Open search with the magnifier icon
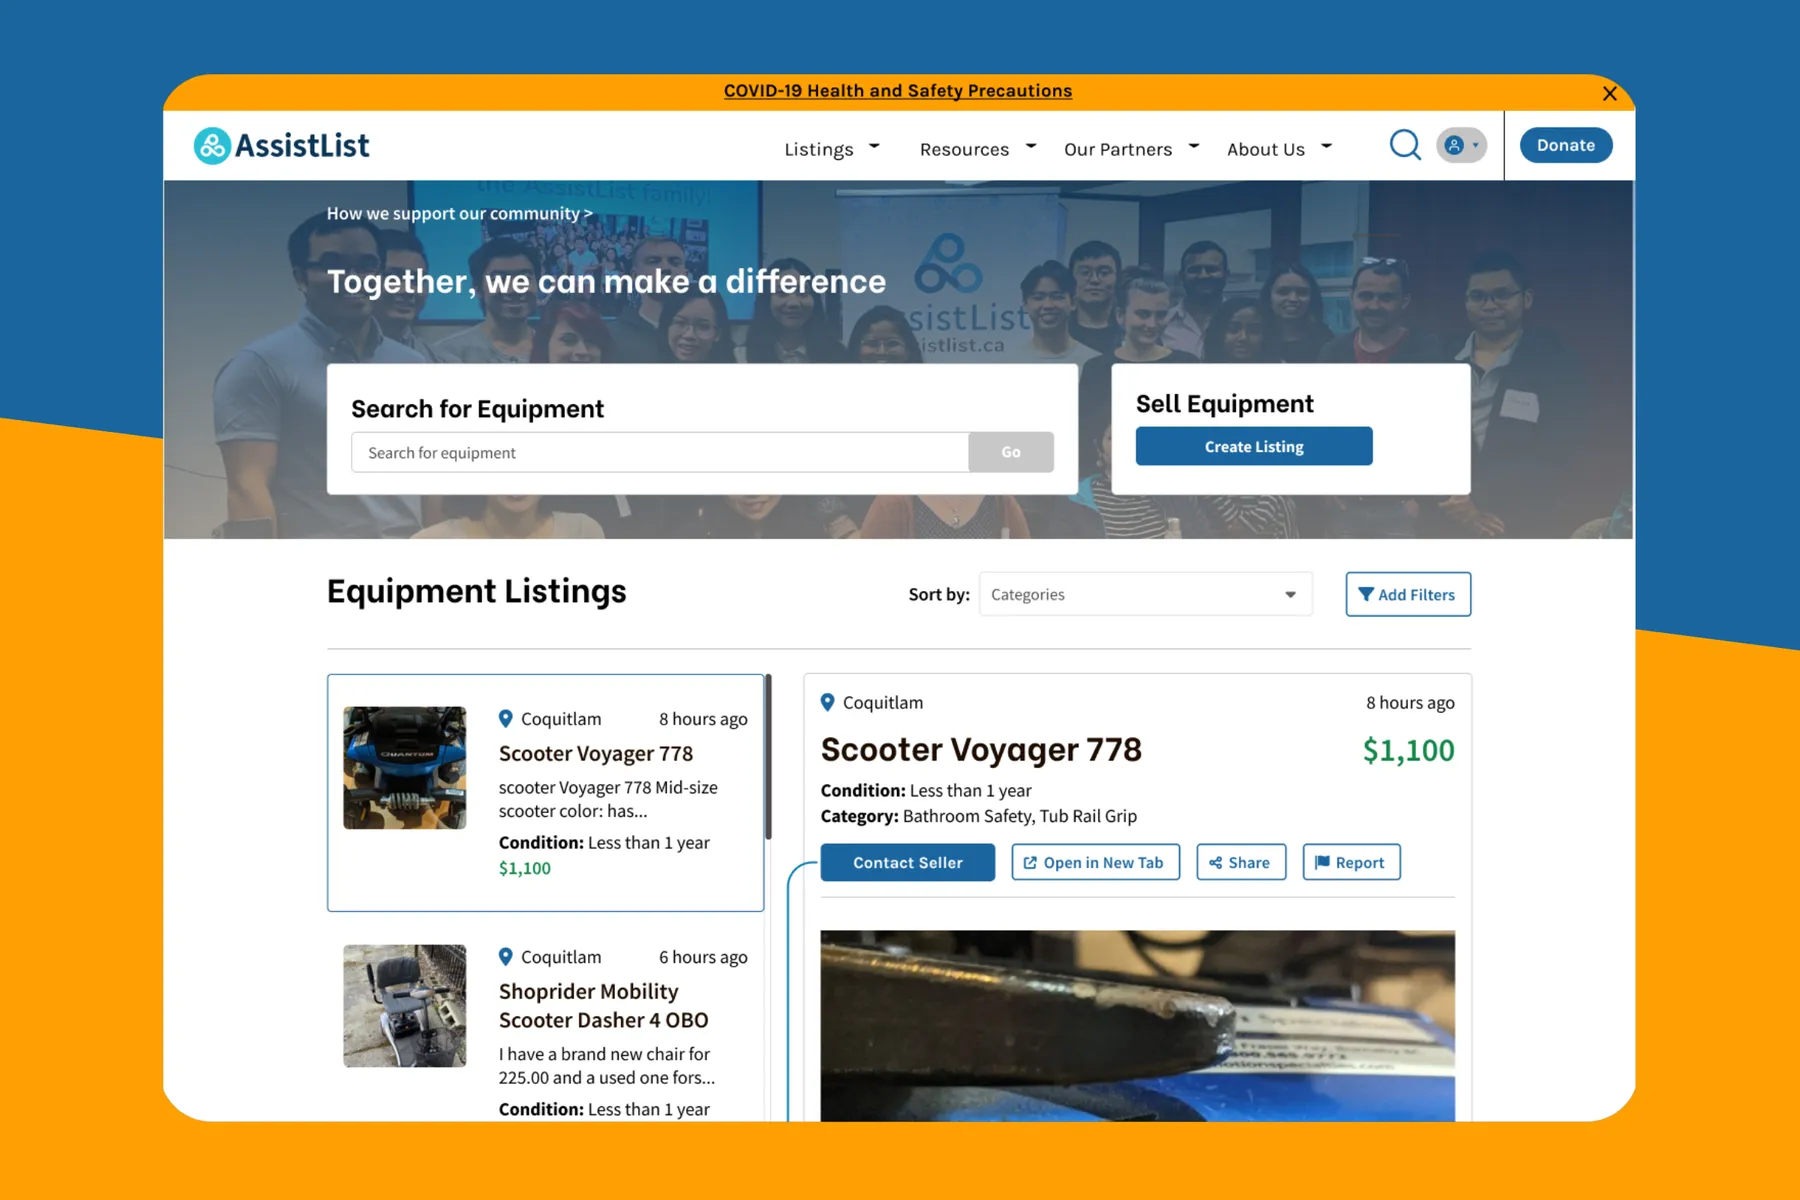Screen dimensions: 1800x1200 (1405, 145)
